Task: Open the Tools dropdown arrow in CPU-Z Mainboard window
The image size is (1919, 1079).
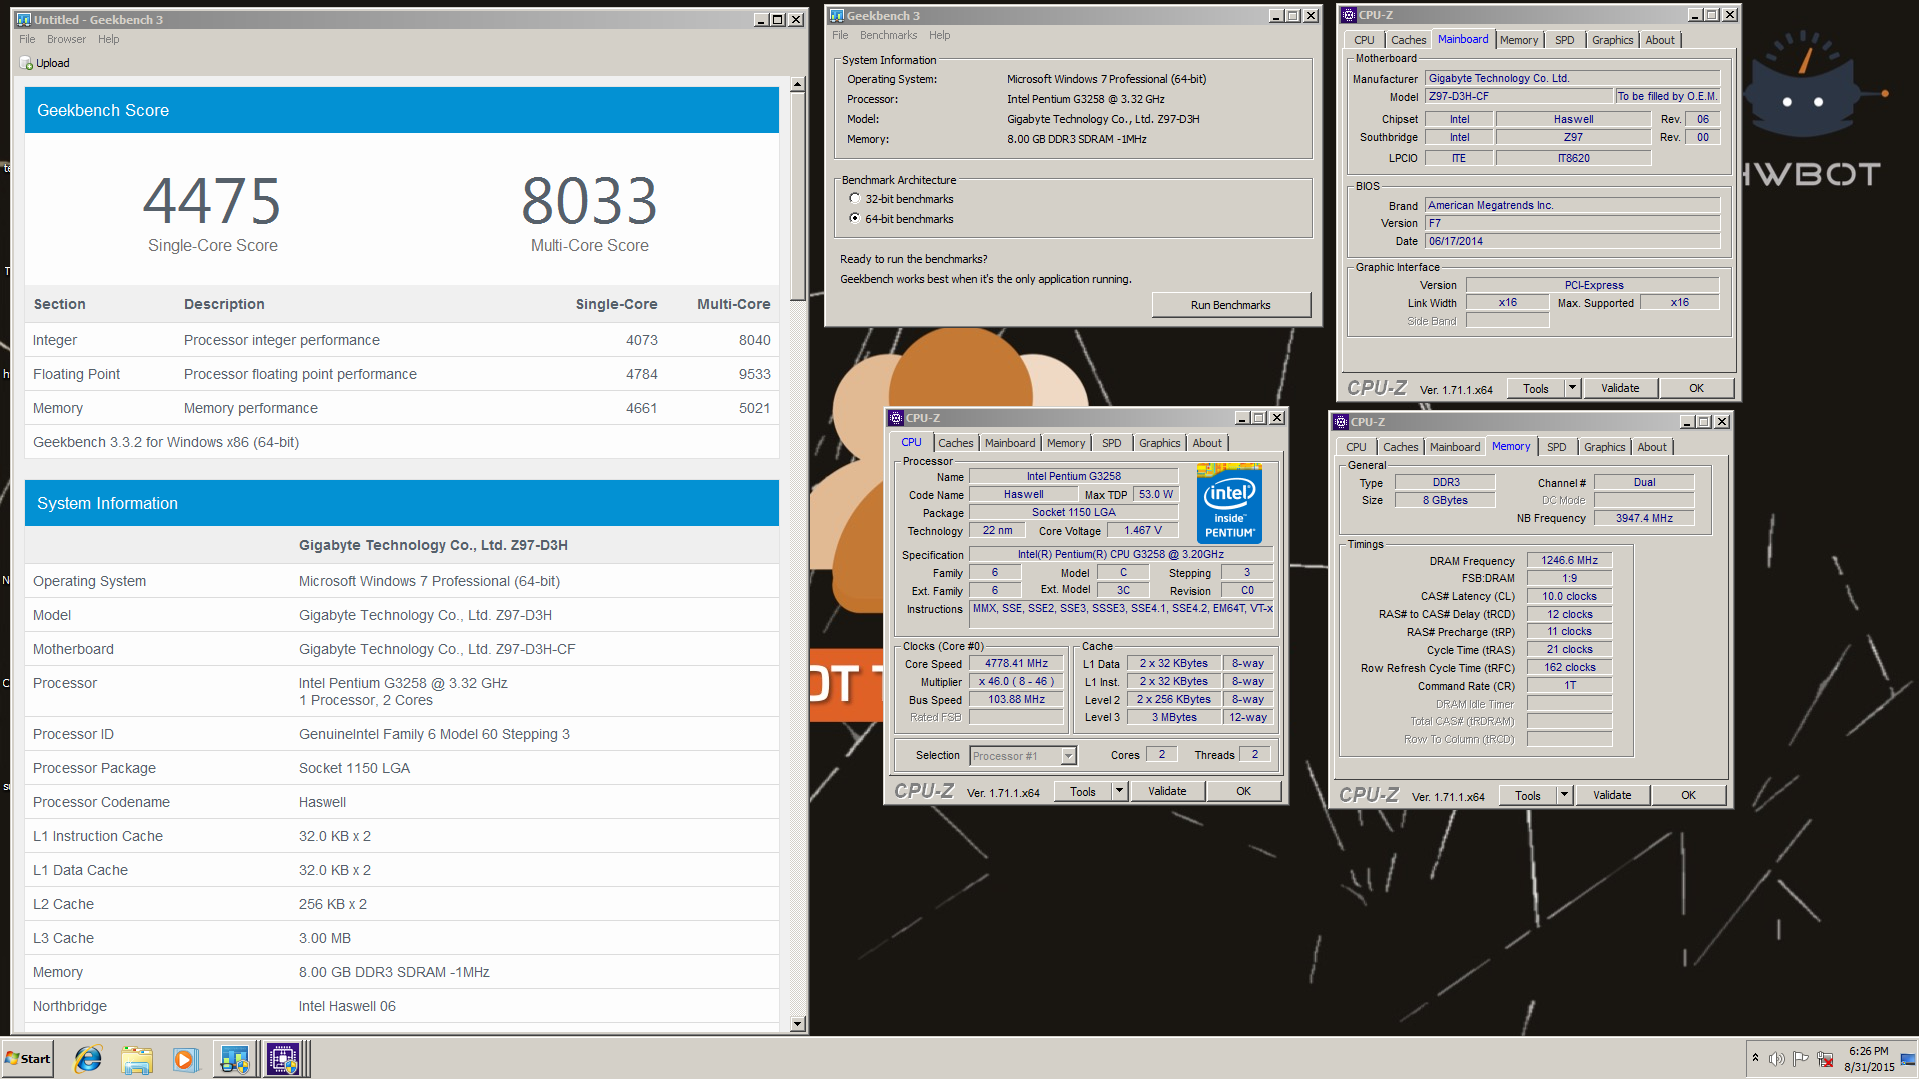Action: click(x=1572, y=388)
